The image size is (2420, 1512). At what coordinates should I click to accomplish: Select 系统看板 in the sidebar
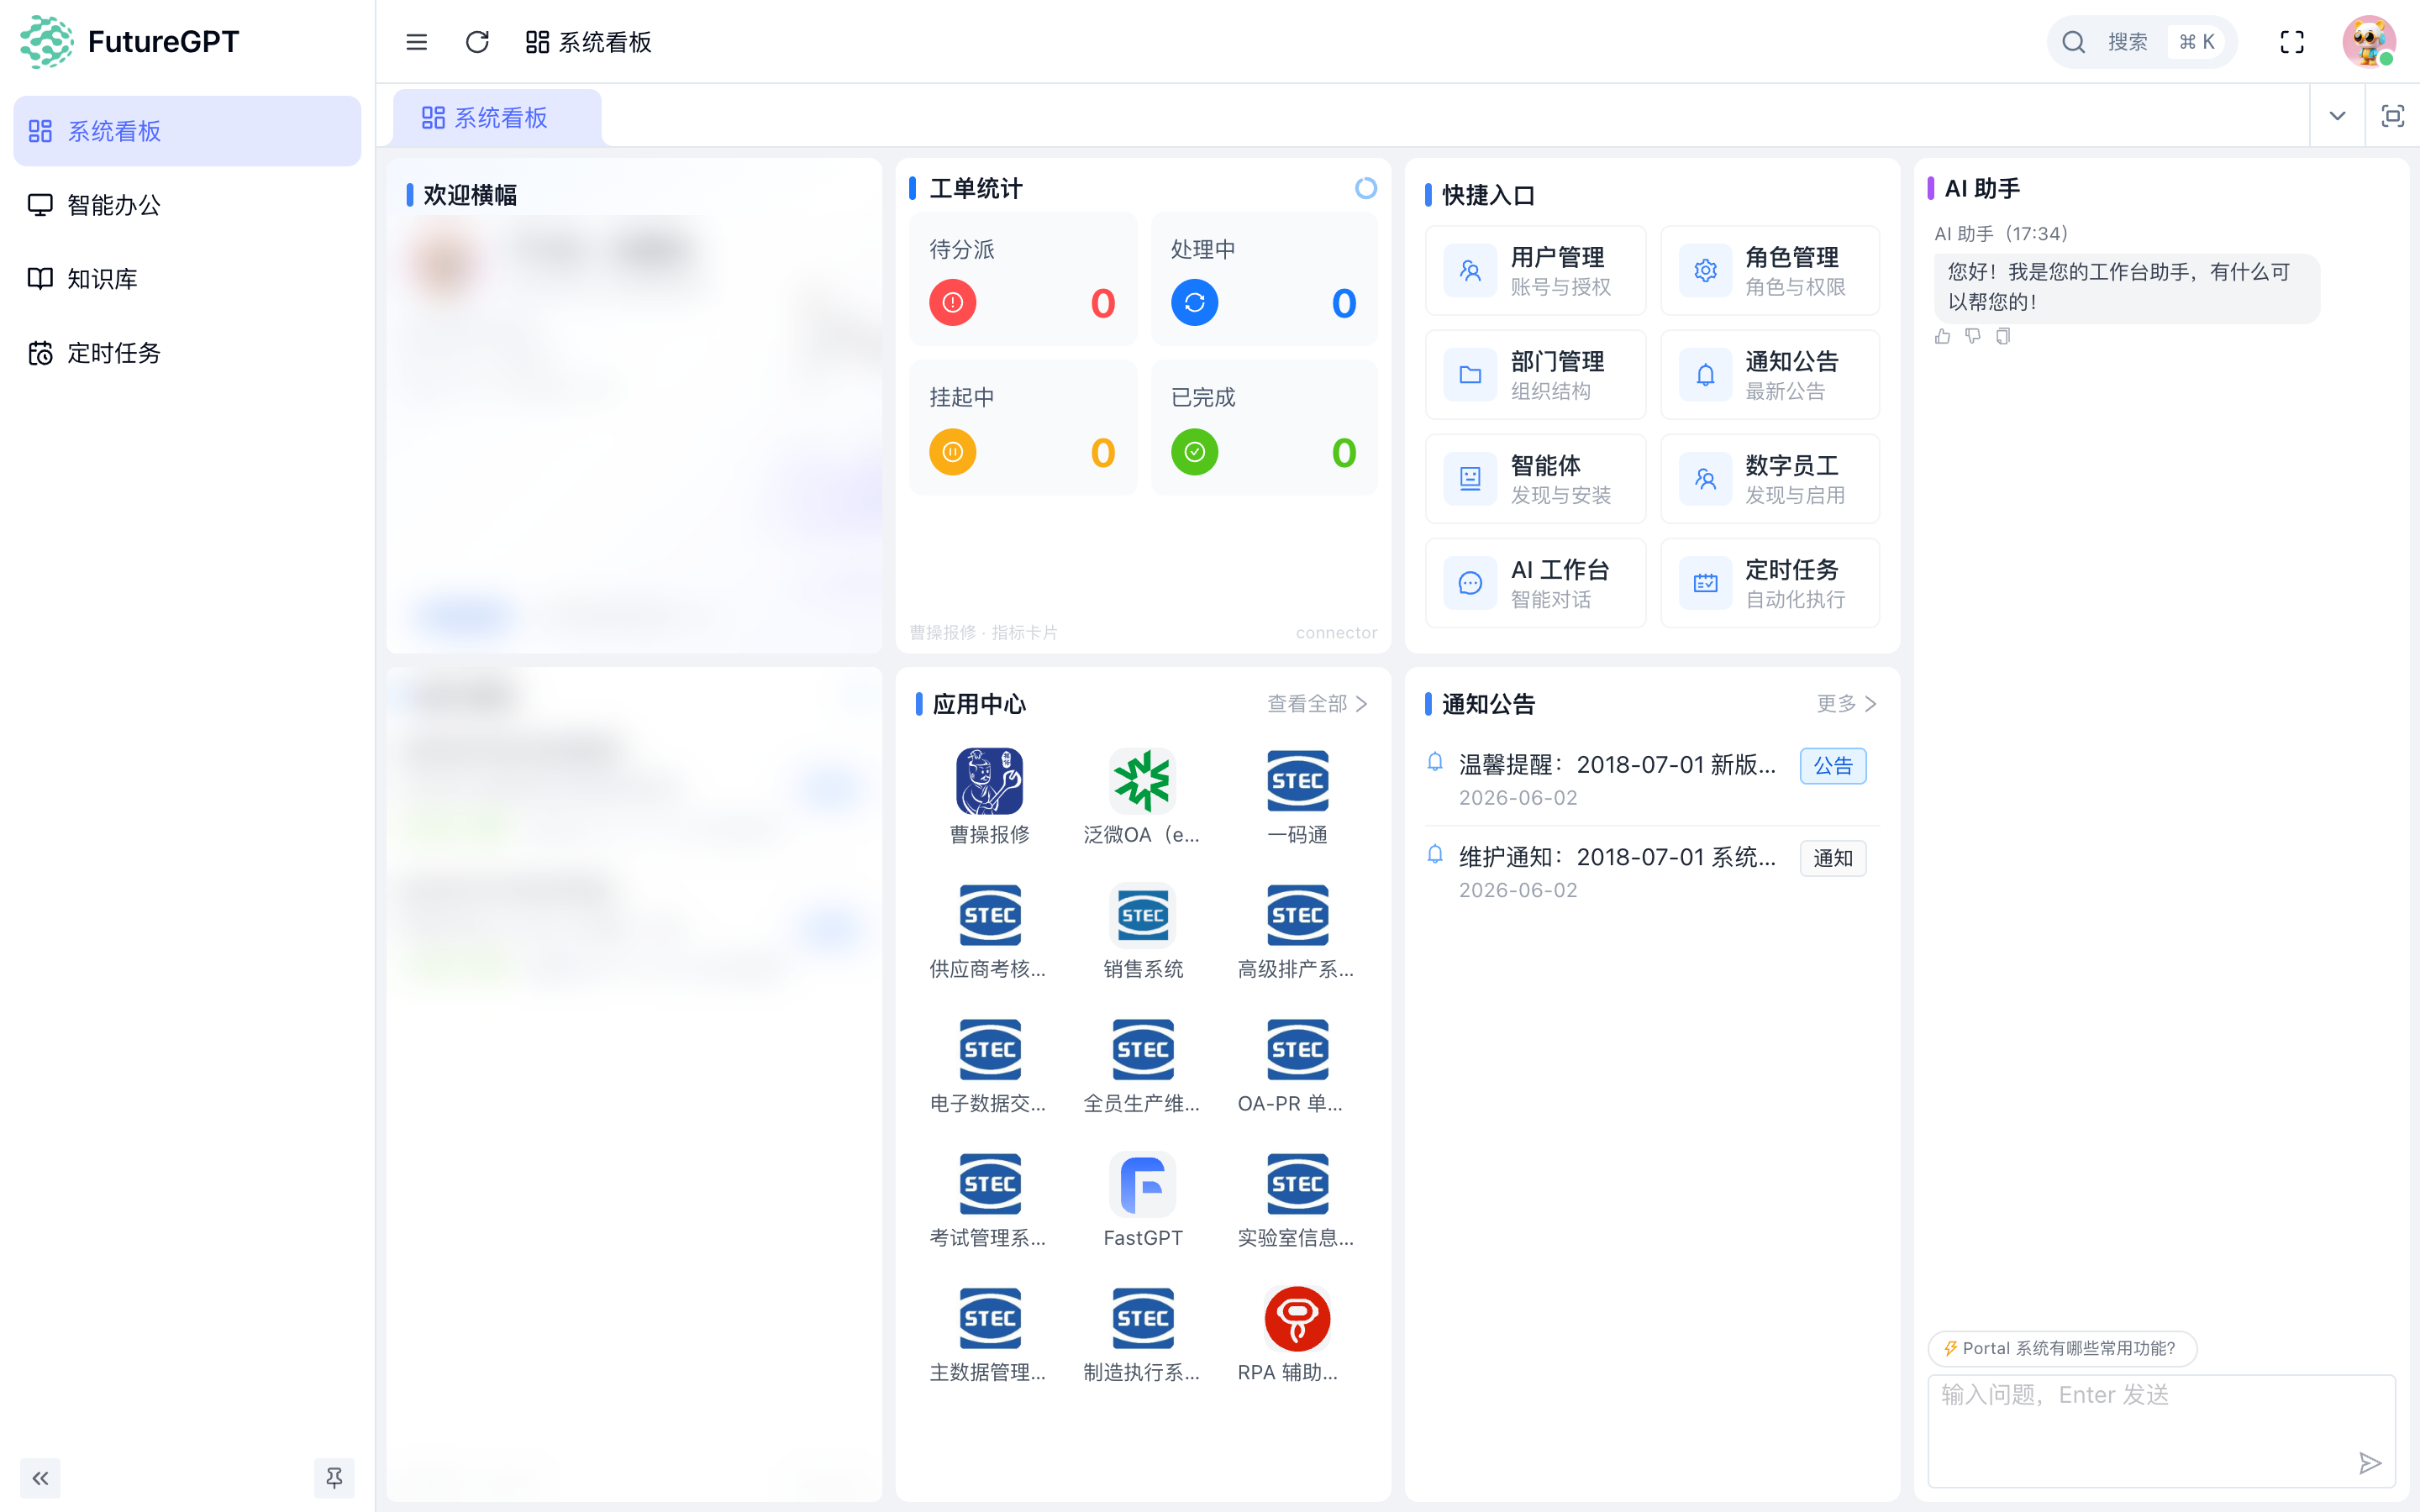coord(187,131)
